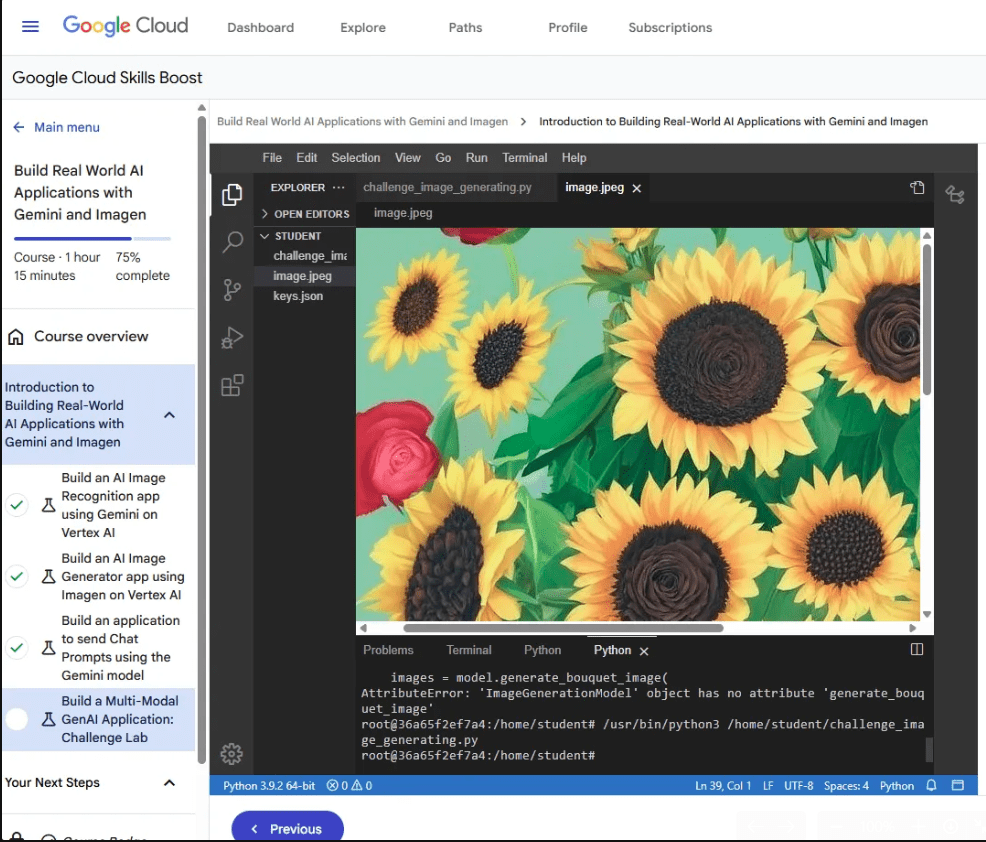This screenshot has height=842, width=986.
Task: Open the Manage gear icon
Action: [x=231, y=754]
